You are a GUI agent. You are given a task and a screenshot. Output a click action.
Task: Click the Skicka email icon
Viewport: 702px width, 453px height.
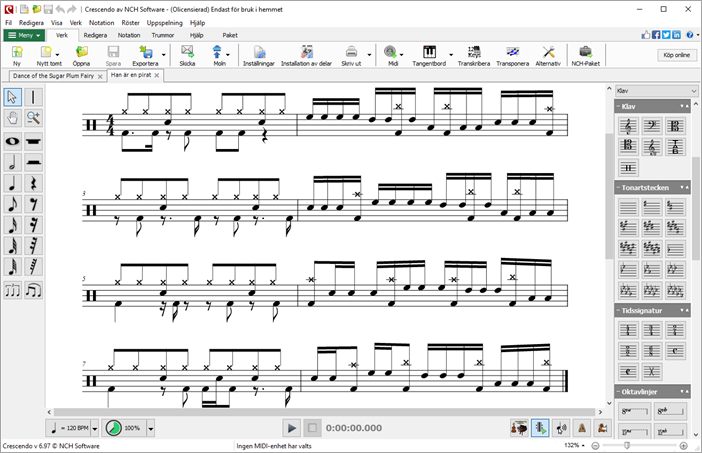point(187,56)
